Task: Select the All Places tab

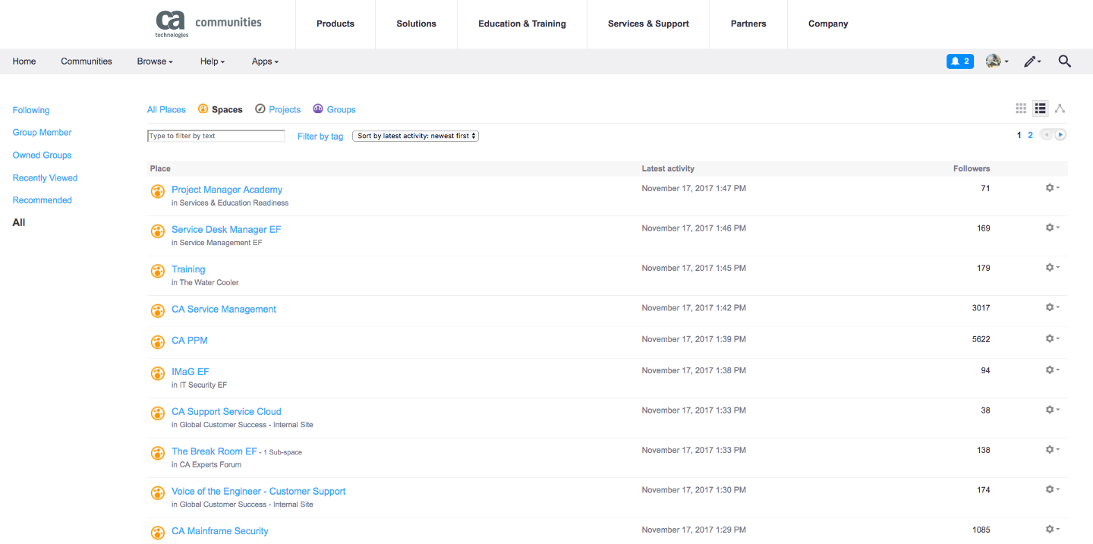Action: tap(166, 109)
